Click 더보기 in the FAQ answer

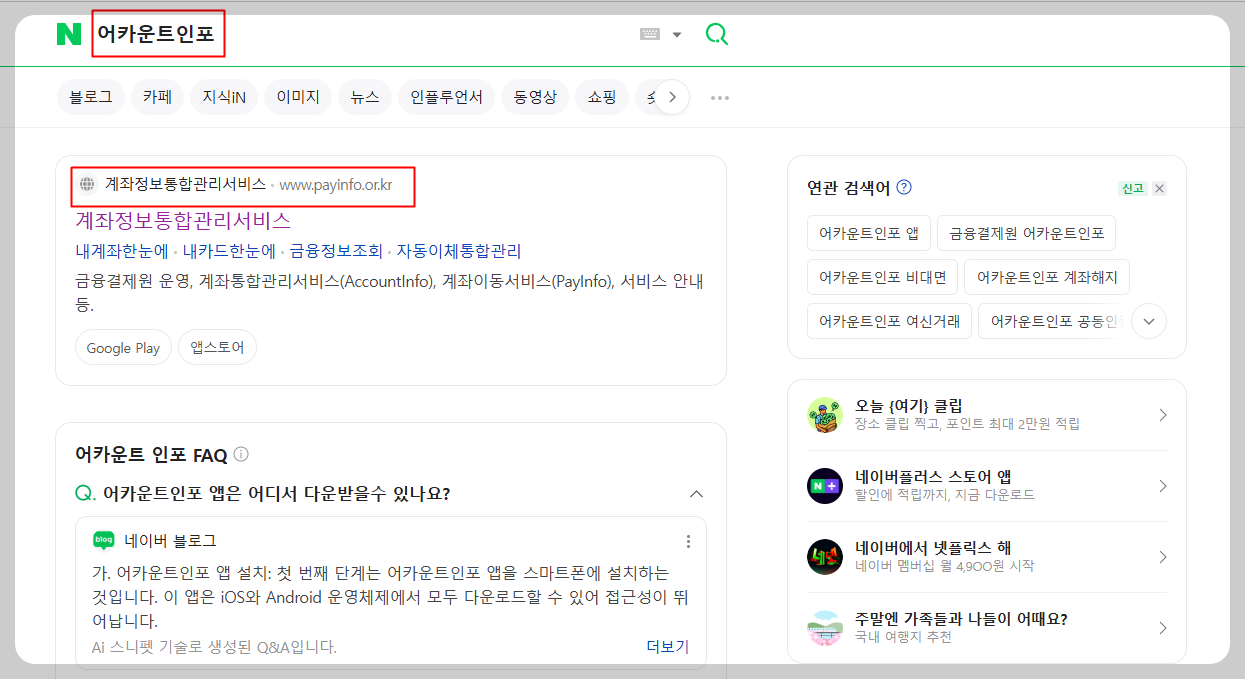coord(668,647)
